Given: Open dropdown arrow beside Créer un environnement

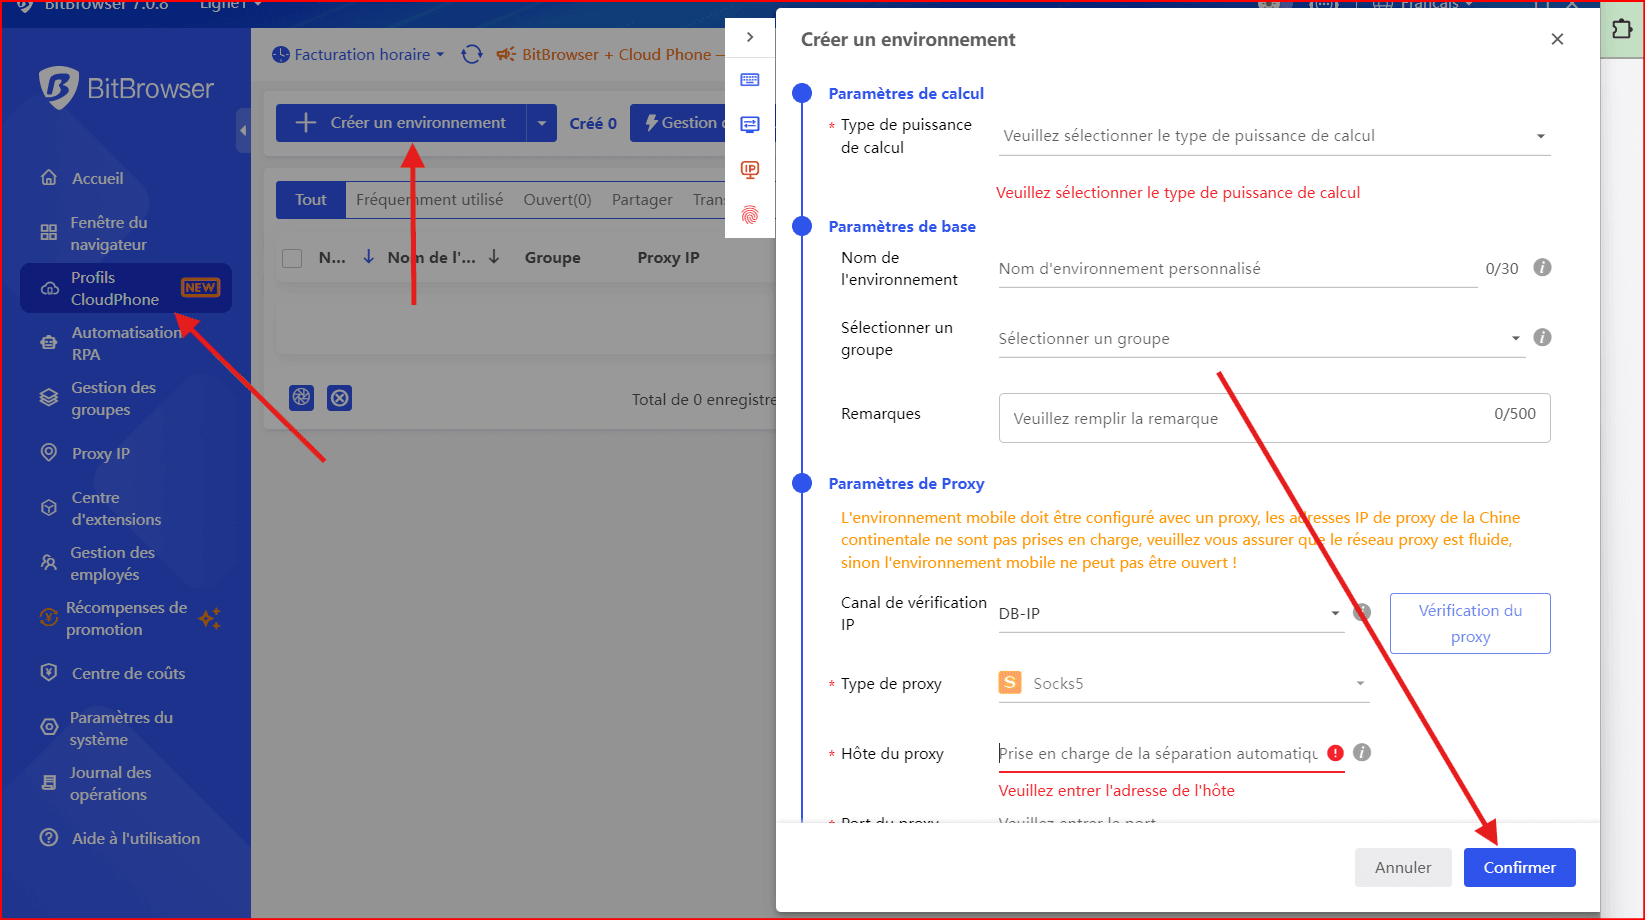Looking at the screenshot, I should [542, 123].
